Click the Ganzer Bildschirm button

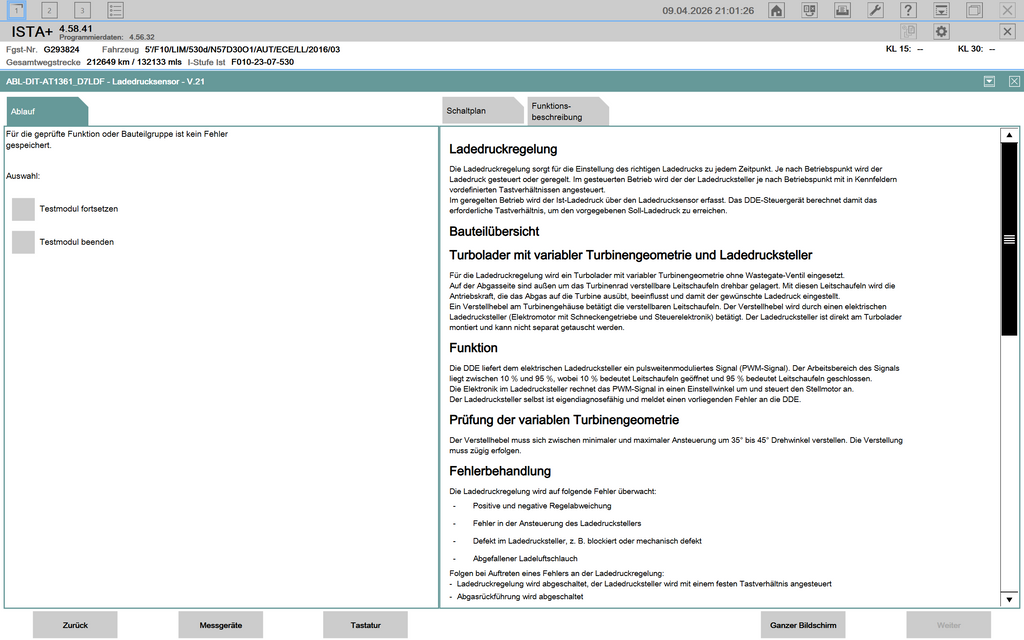coord(802,625)
